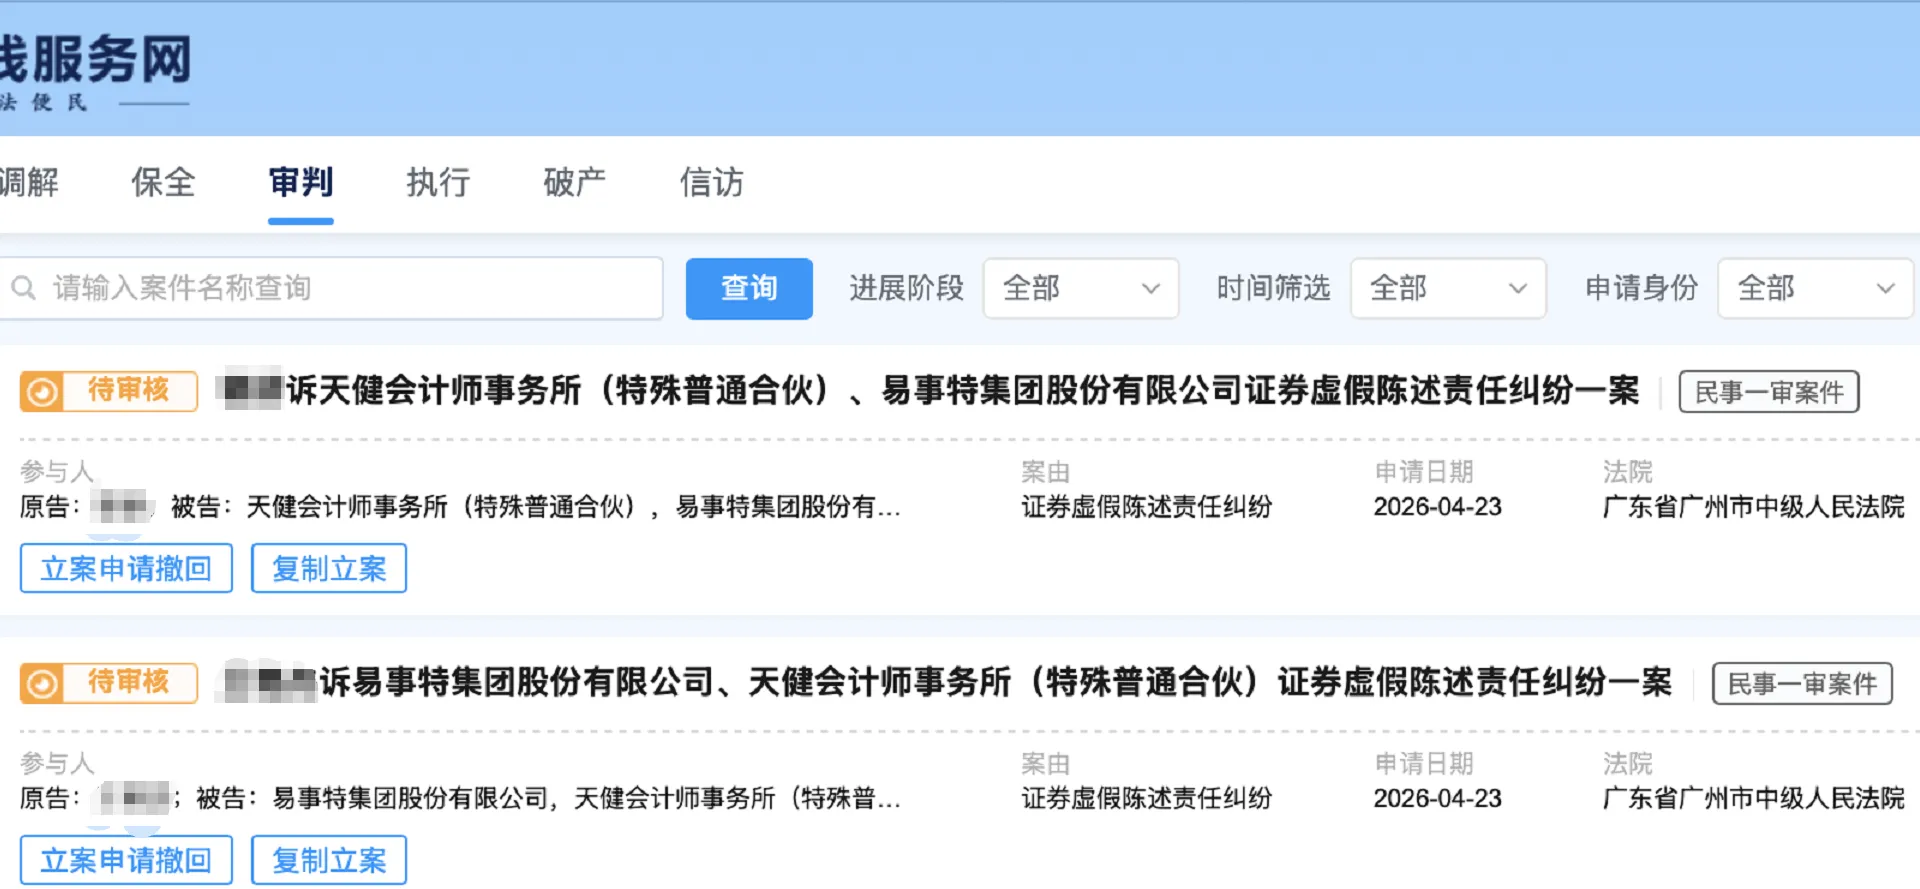Click 复制立案 for the 诉天健会计师事务所 case
Image resolution: width=1920 pixels, height=889 pixels.
click(x=329, y=568)
